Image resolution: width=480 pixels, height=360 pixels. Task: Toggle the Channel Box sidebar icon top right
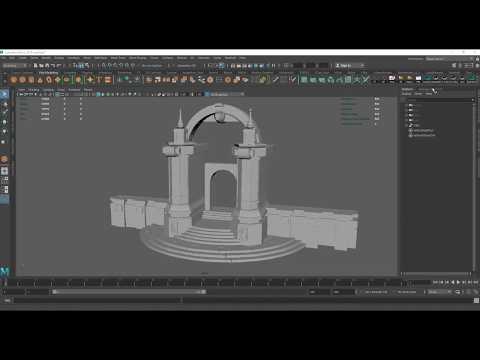pyautogui.click(x=478, y=66)
